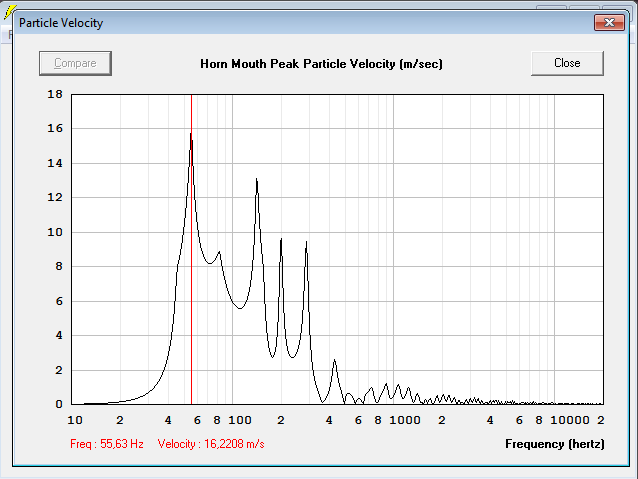The image size is (638, 479).
Task: Click the y-axis label 12
Action: tap(55, 197)
